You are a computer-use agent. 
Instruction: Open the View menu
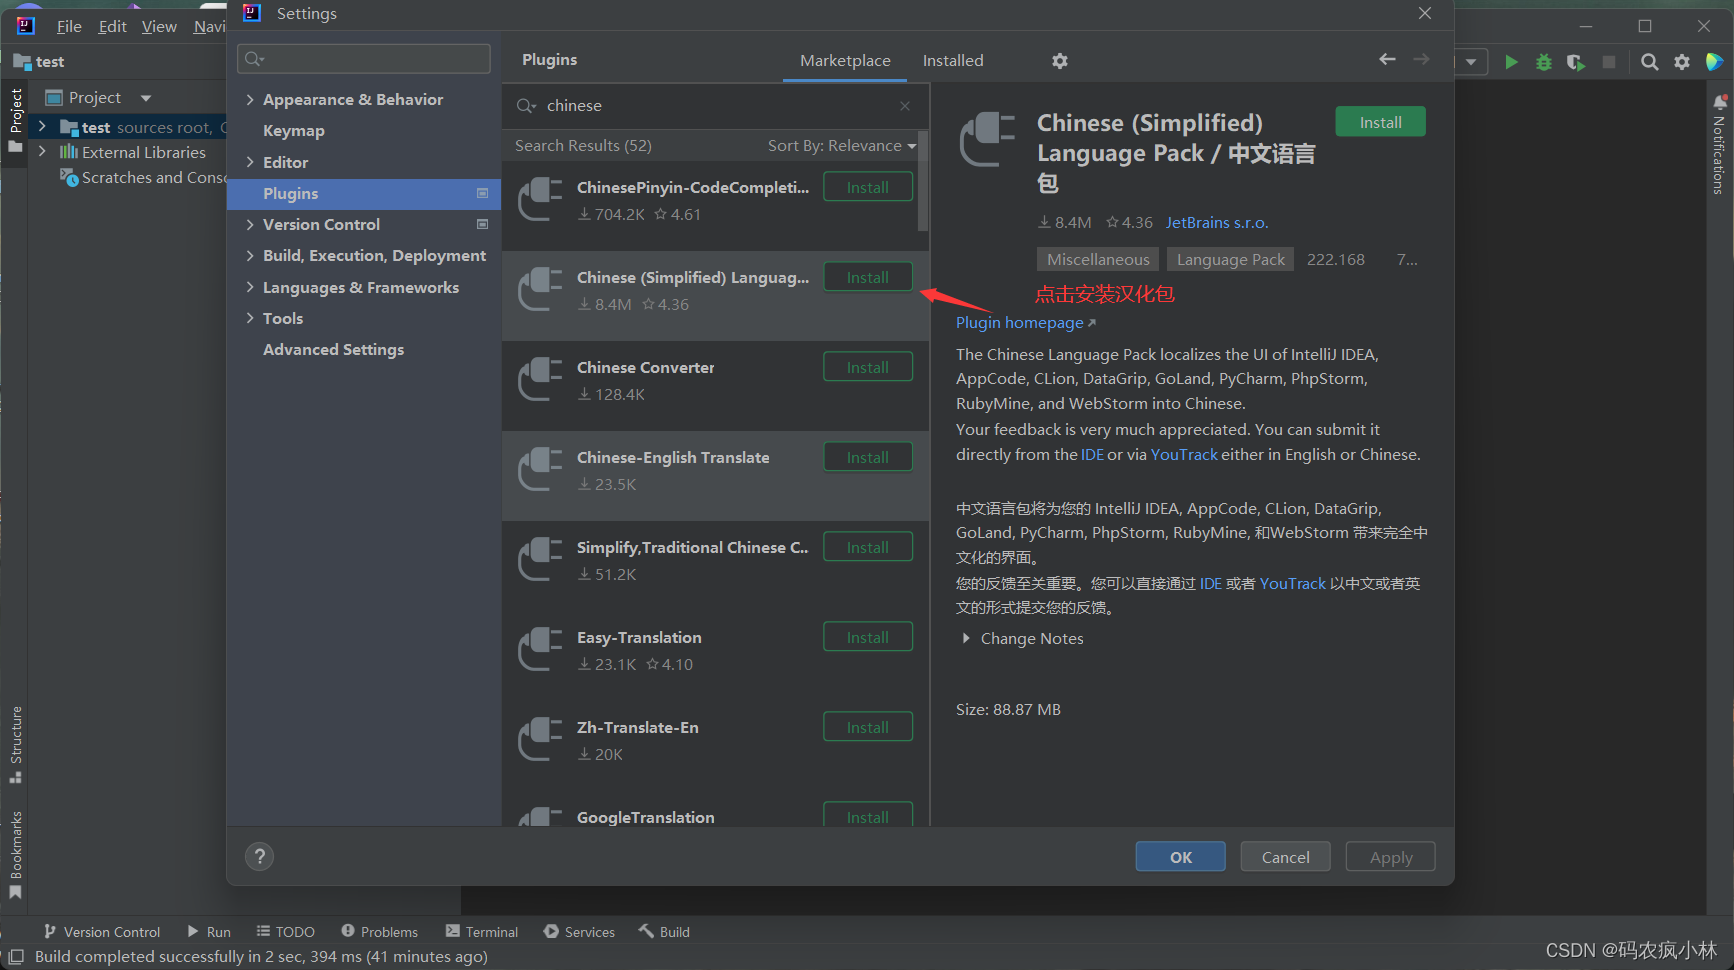tap(159, 27)
